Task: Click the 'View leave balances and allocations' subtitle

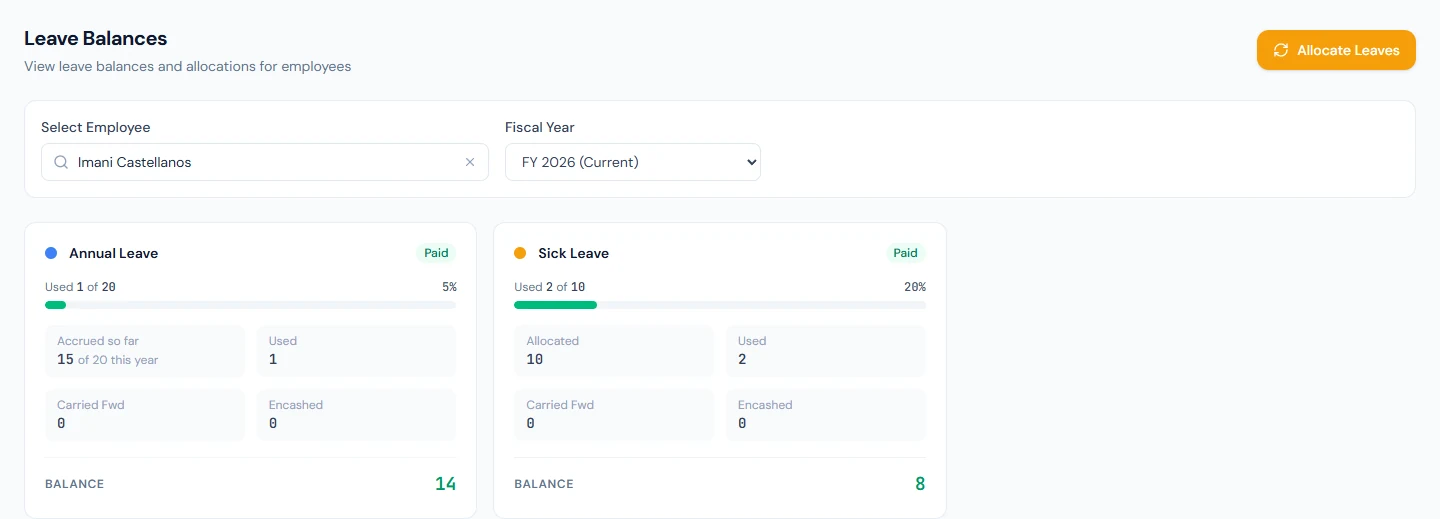Action: [x=188, y=67]
